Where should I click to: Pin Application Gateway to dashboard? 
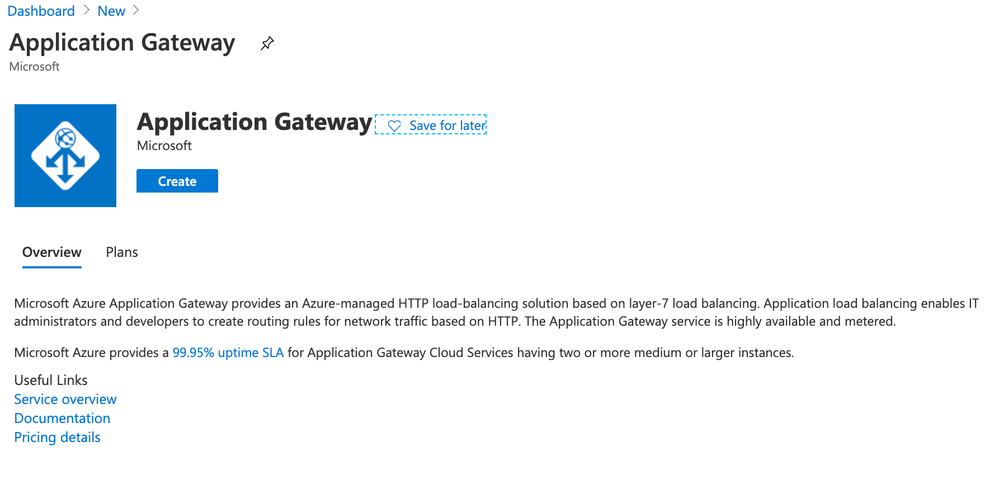point(268,44)
